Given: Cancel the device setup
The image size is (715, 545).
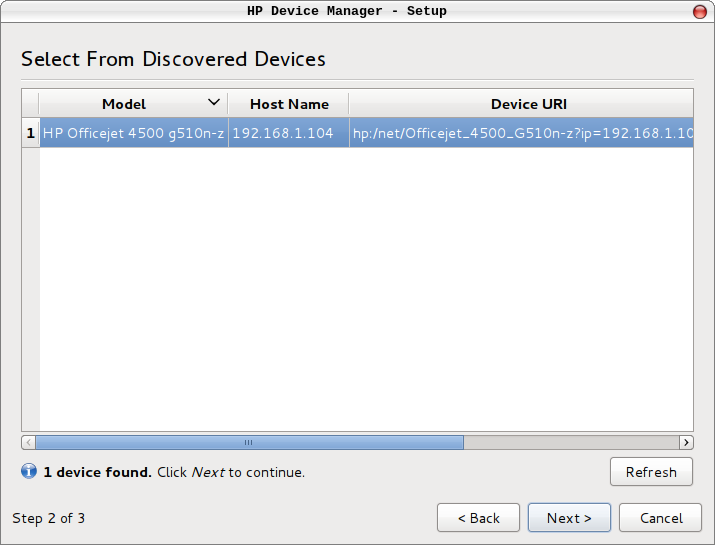Looking at the screenshot, I should pyautogui.click(x=660, y=518).
